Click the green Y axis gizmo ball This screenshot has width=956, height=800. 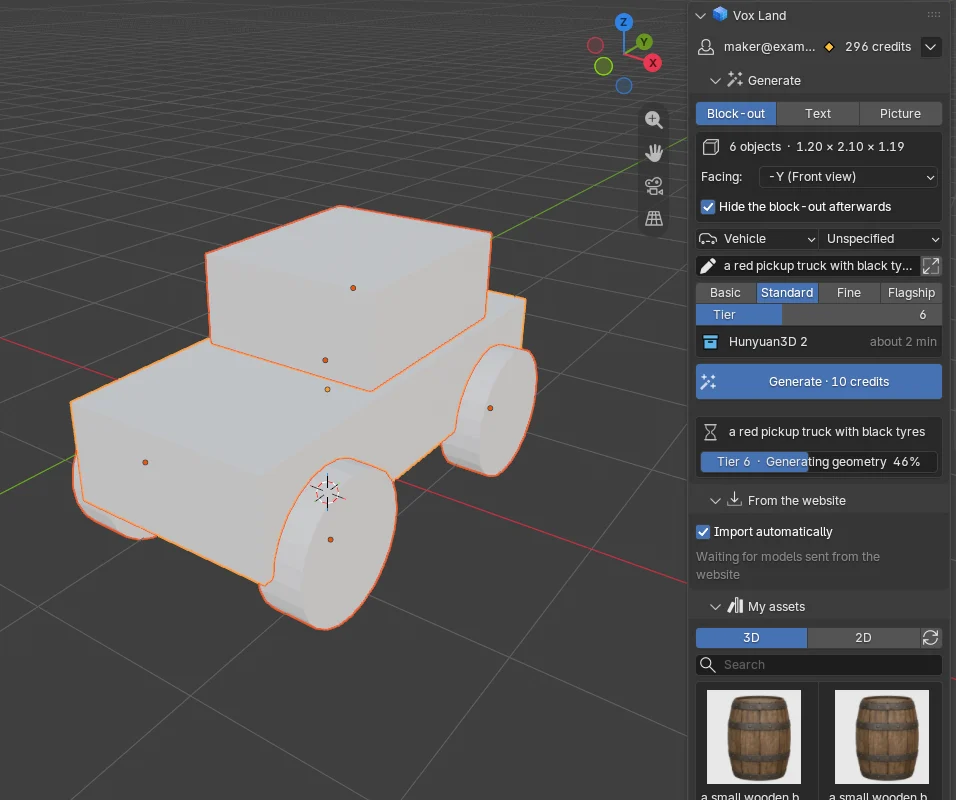[x=644, y=42]
